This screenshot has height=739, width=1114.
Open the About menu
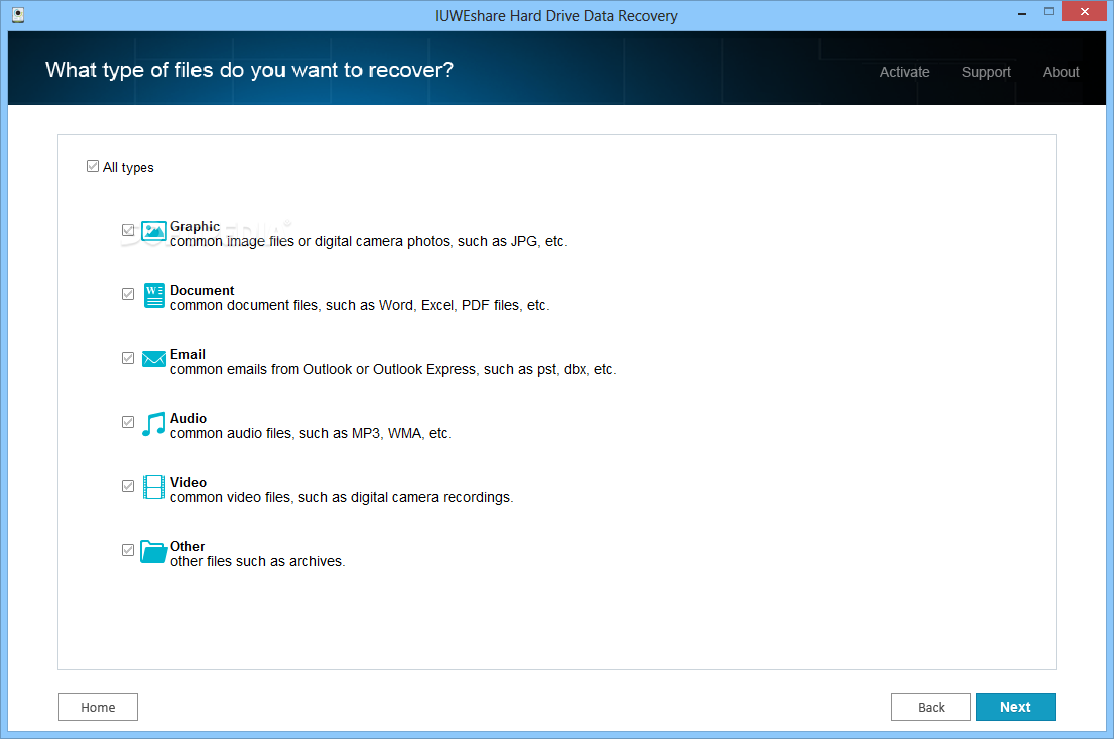point(1061,72)
